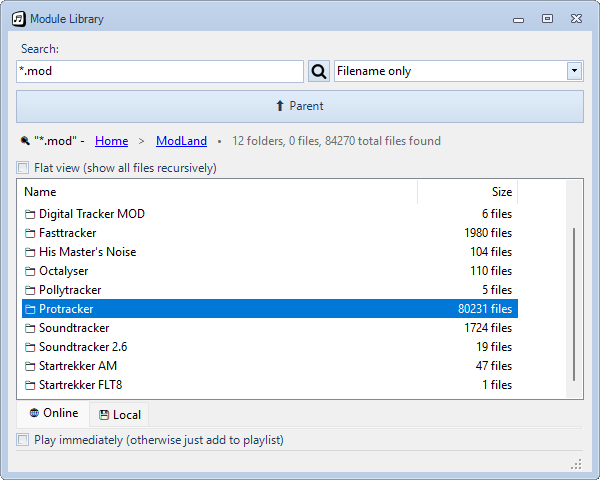
Task: Enable Flat view checkbox
Action: click(x=23, y=168)
